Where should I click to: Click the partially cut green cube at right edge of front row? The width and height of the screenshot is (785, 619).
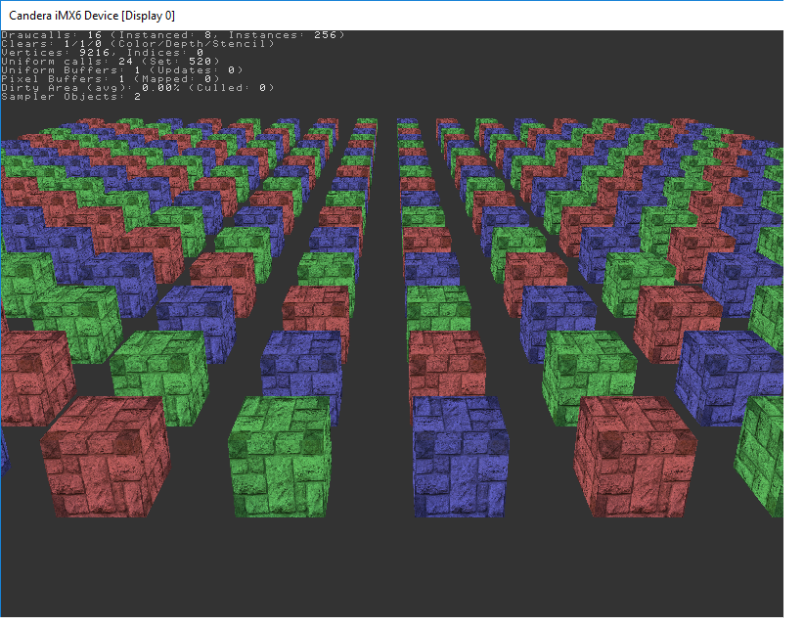tap(761, 456)
